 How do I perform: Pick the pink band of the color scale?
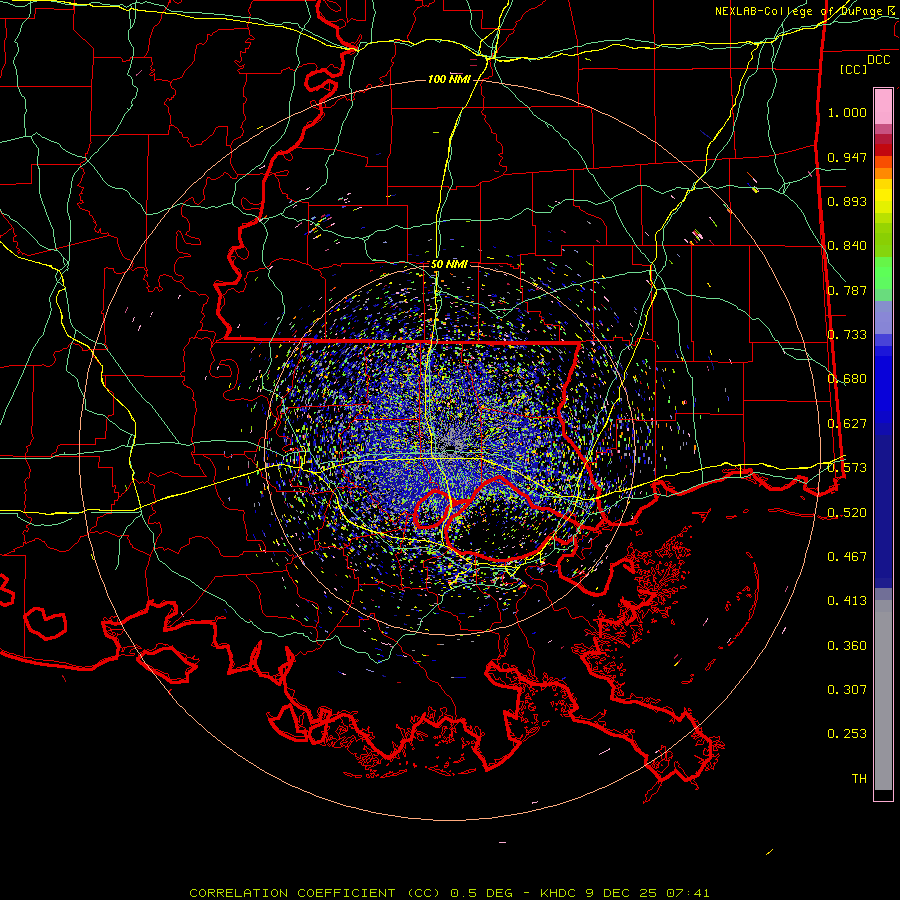[883, 106]
